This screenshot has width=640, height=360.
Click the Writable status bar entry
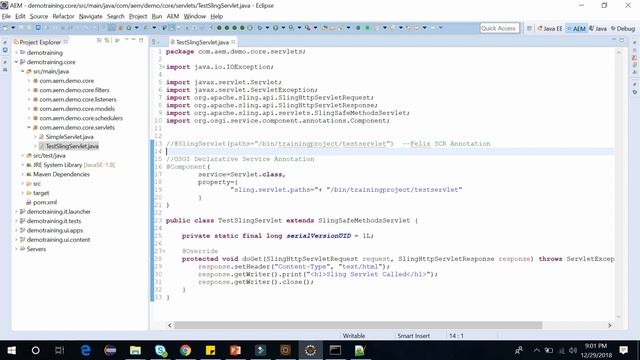click(353, 336)
